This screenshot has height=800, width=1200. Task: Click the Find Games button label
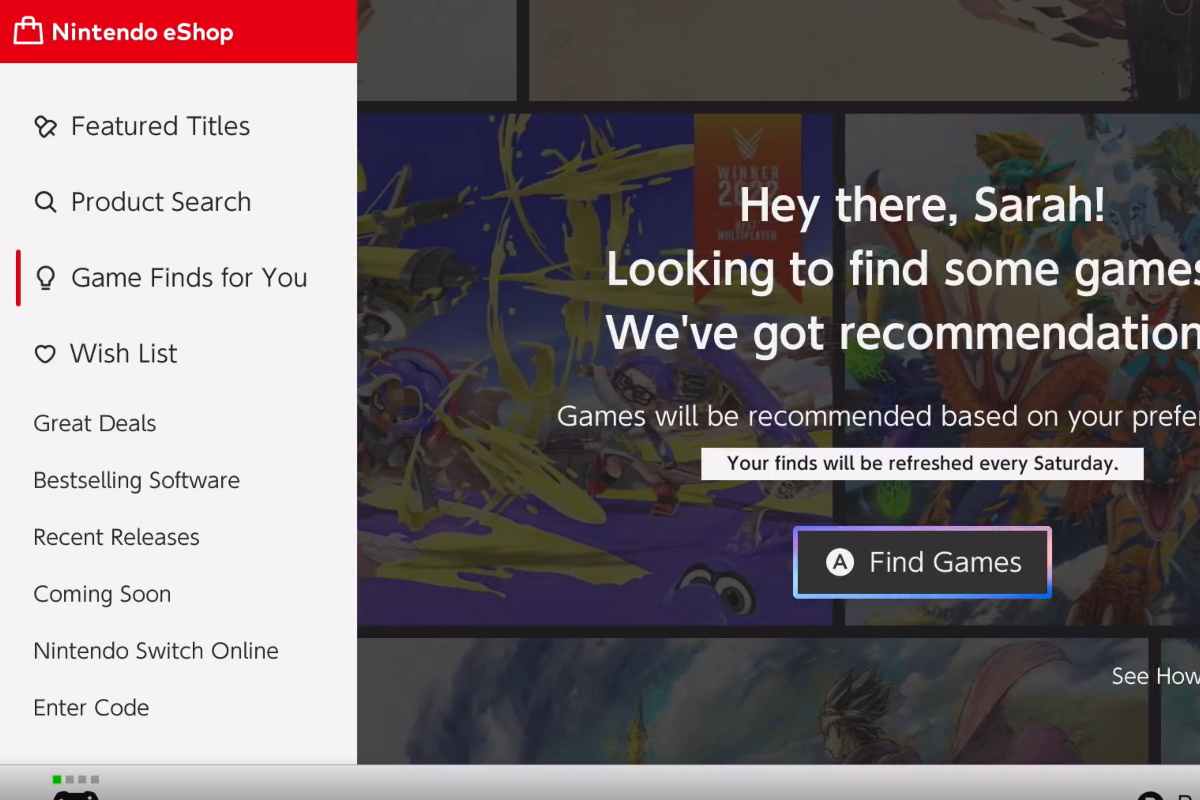[944, 563]
